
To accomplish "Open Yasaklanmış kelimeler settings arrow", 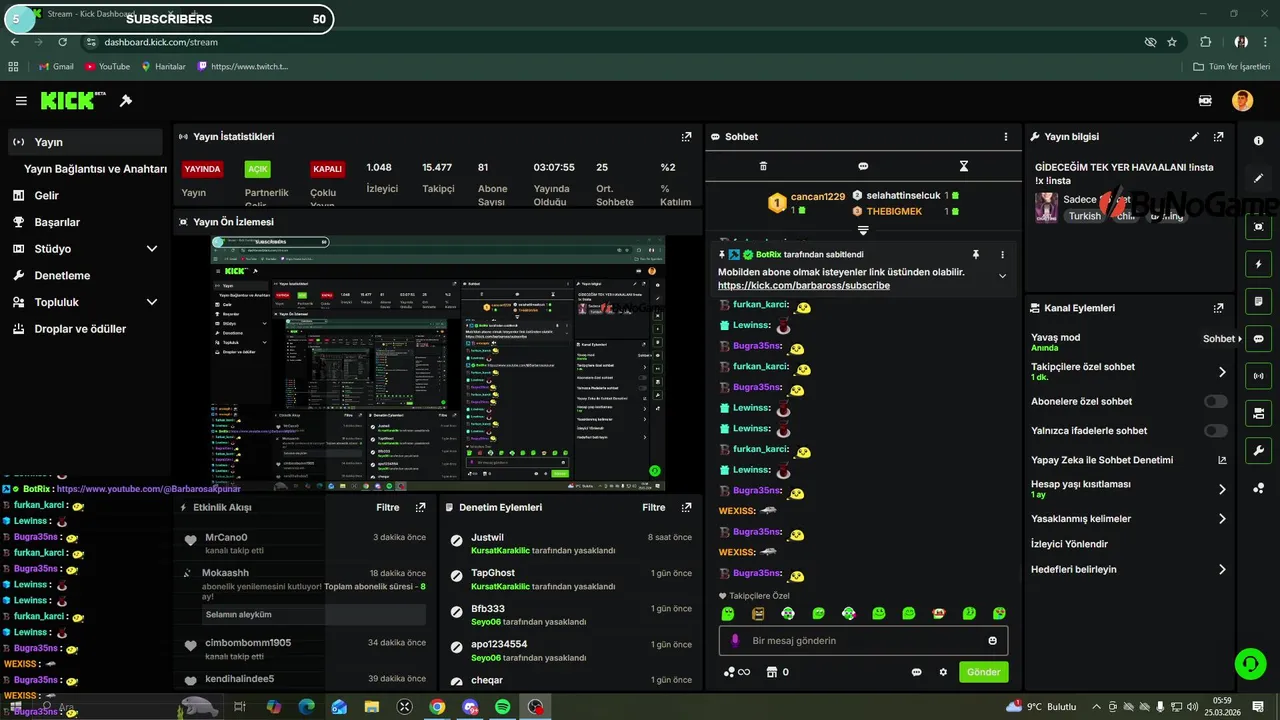I will click(x=1222, y=519).
